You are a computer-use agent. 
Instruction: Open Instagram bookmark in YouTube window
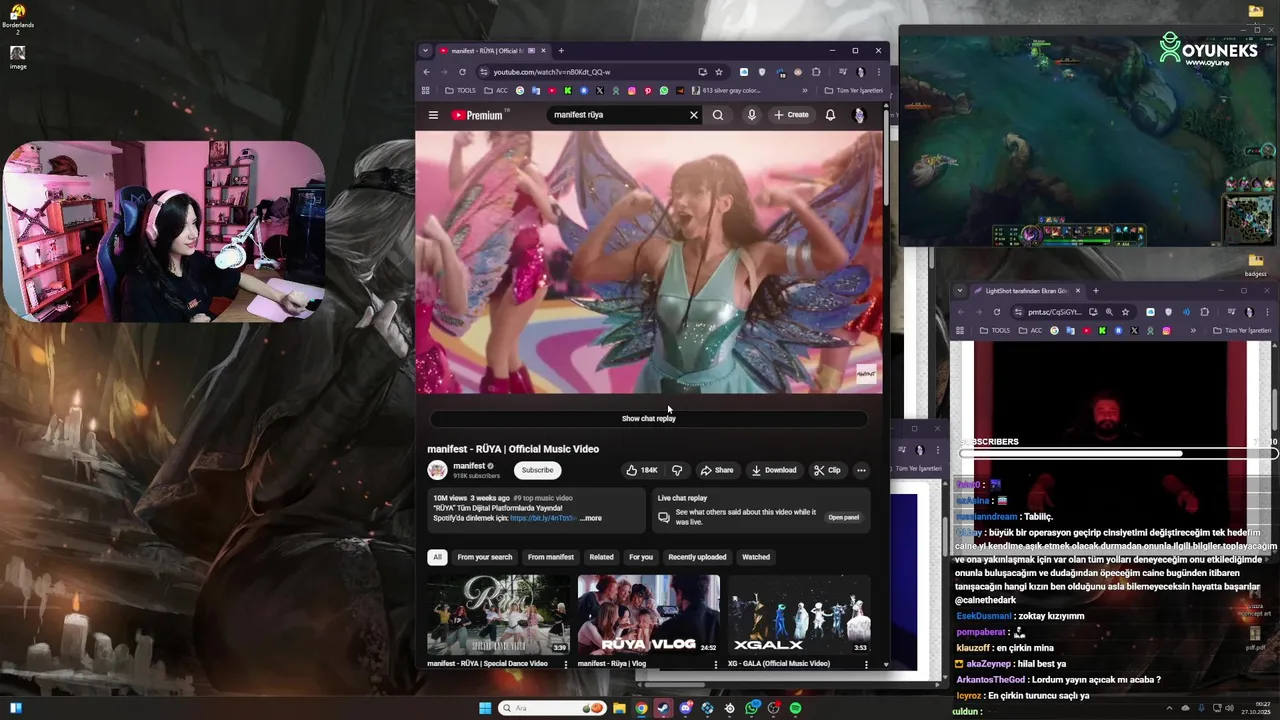[632, 91]
